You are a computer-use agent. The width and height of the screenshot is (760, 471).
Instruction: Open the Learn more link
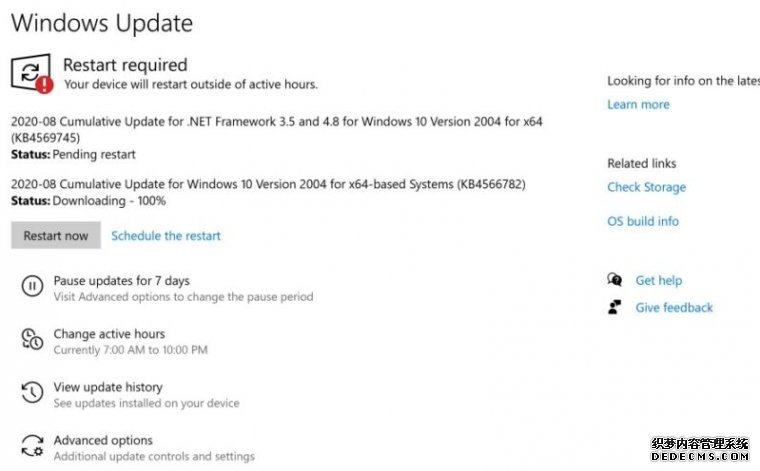coord(638,105)
